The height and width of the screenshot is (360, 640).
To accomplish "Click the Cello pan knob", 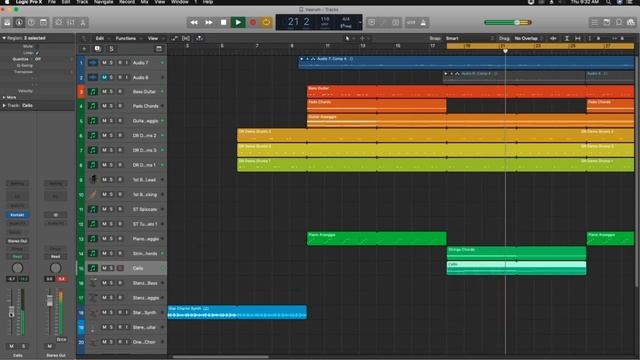I will pos(17,268).
